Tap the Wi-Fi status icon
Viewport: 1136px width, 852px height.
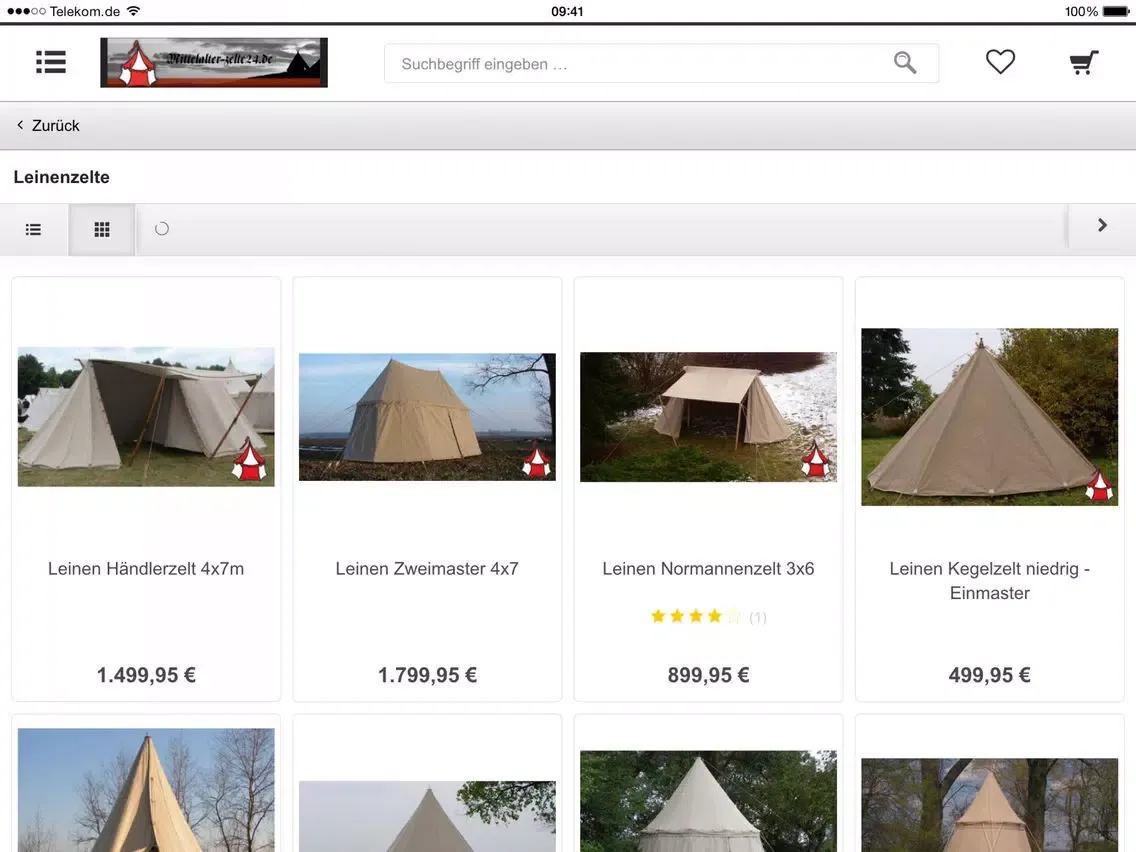(x=133, y=11)
